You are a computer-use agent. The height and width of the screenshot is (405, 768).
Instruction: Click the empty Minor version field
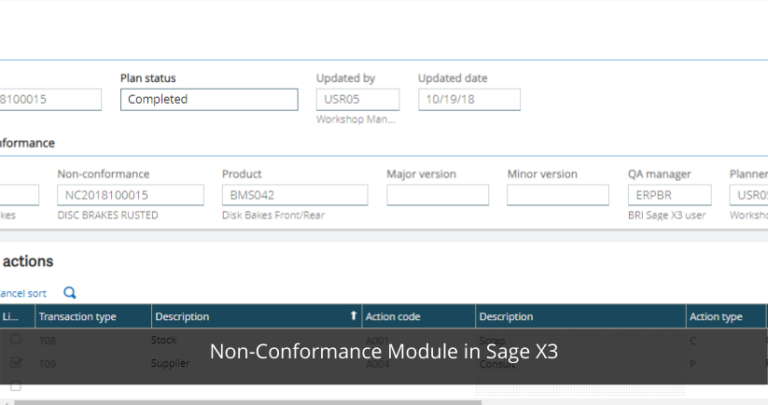coord(558,195)
